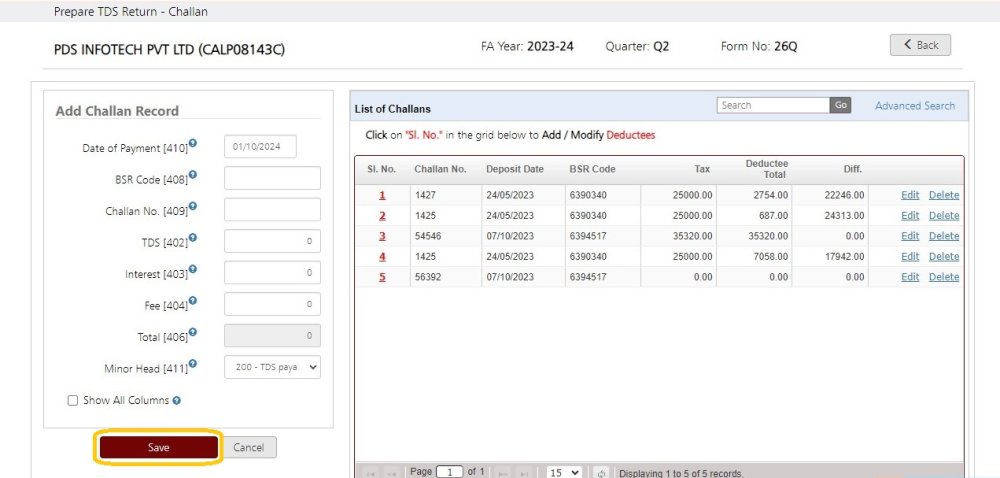
Task: Click help icon next to Show All Columns
Action: [177, 401]
